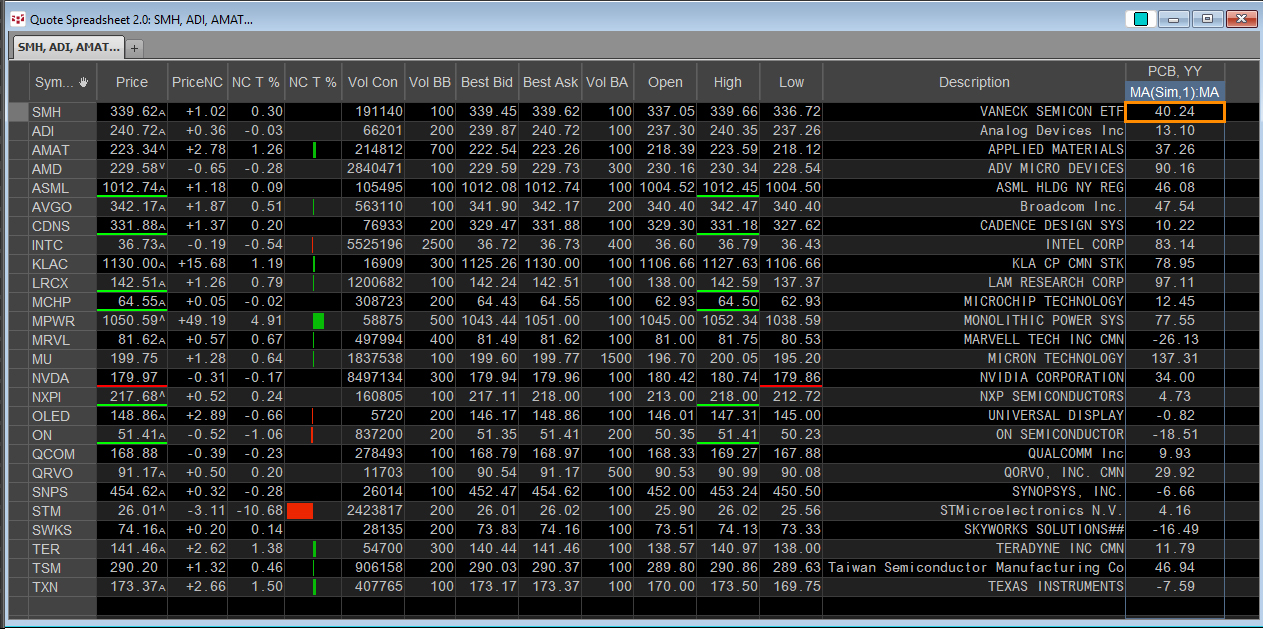Add a new tab with plus button
Screen dimensions: 1263x629
pyautogui.click(x=135, y=47)
